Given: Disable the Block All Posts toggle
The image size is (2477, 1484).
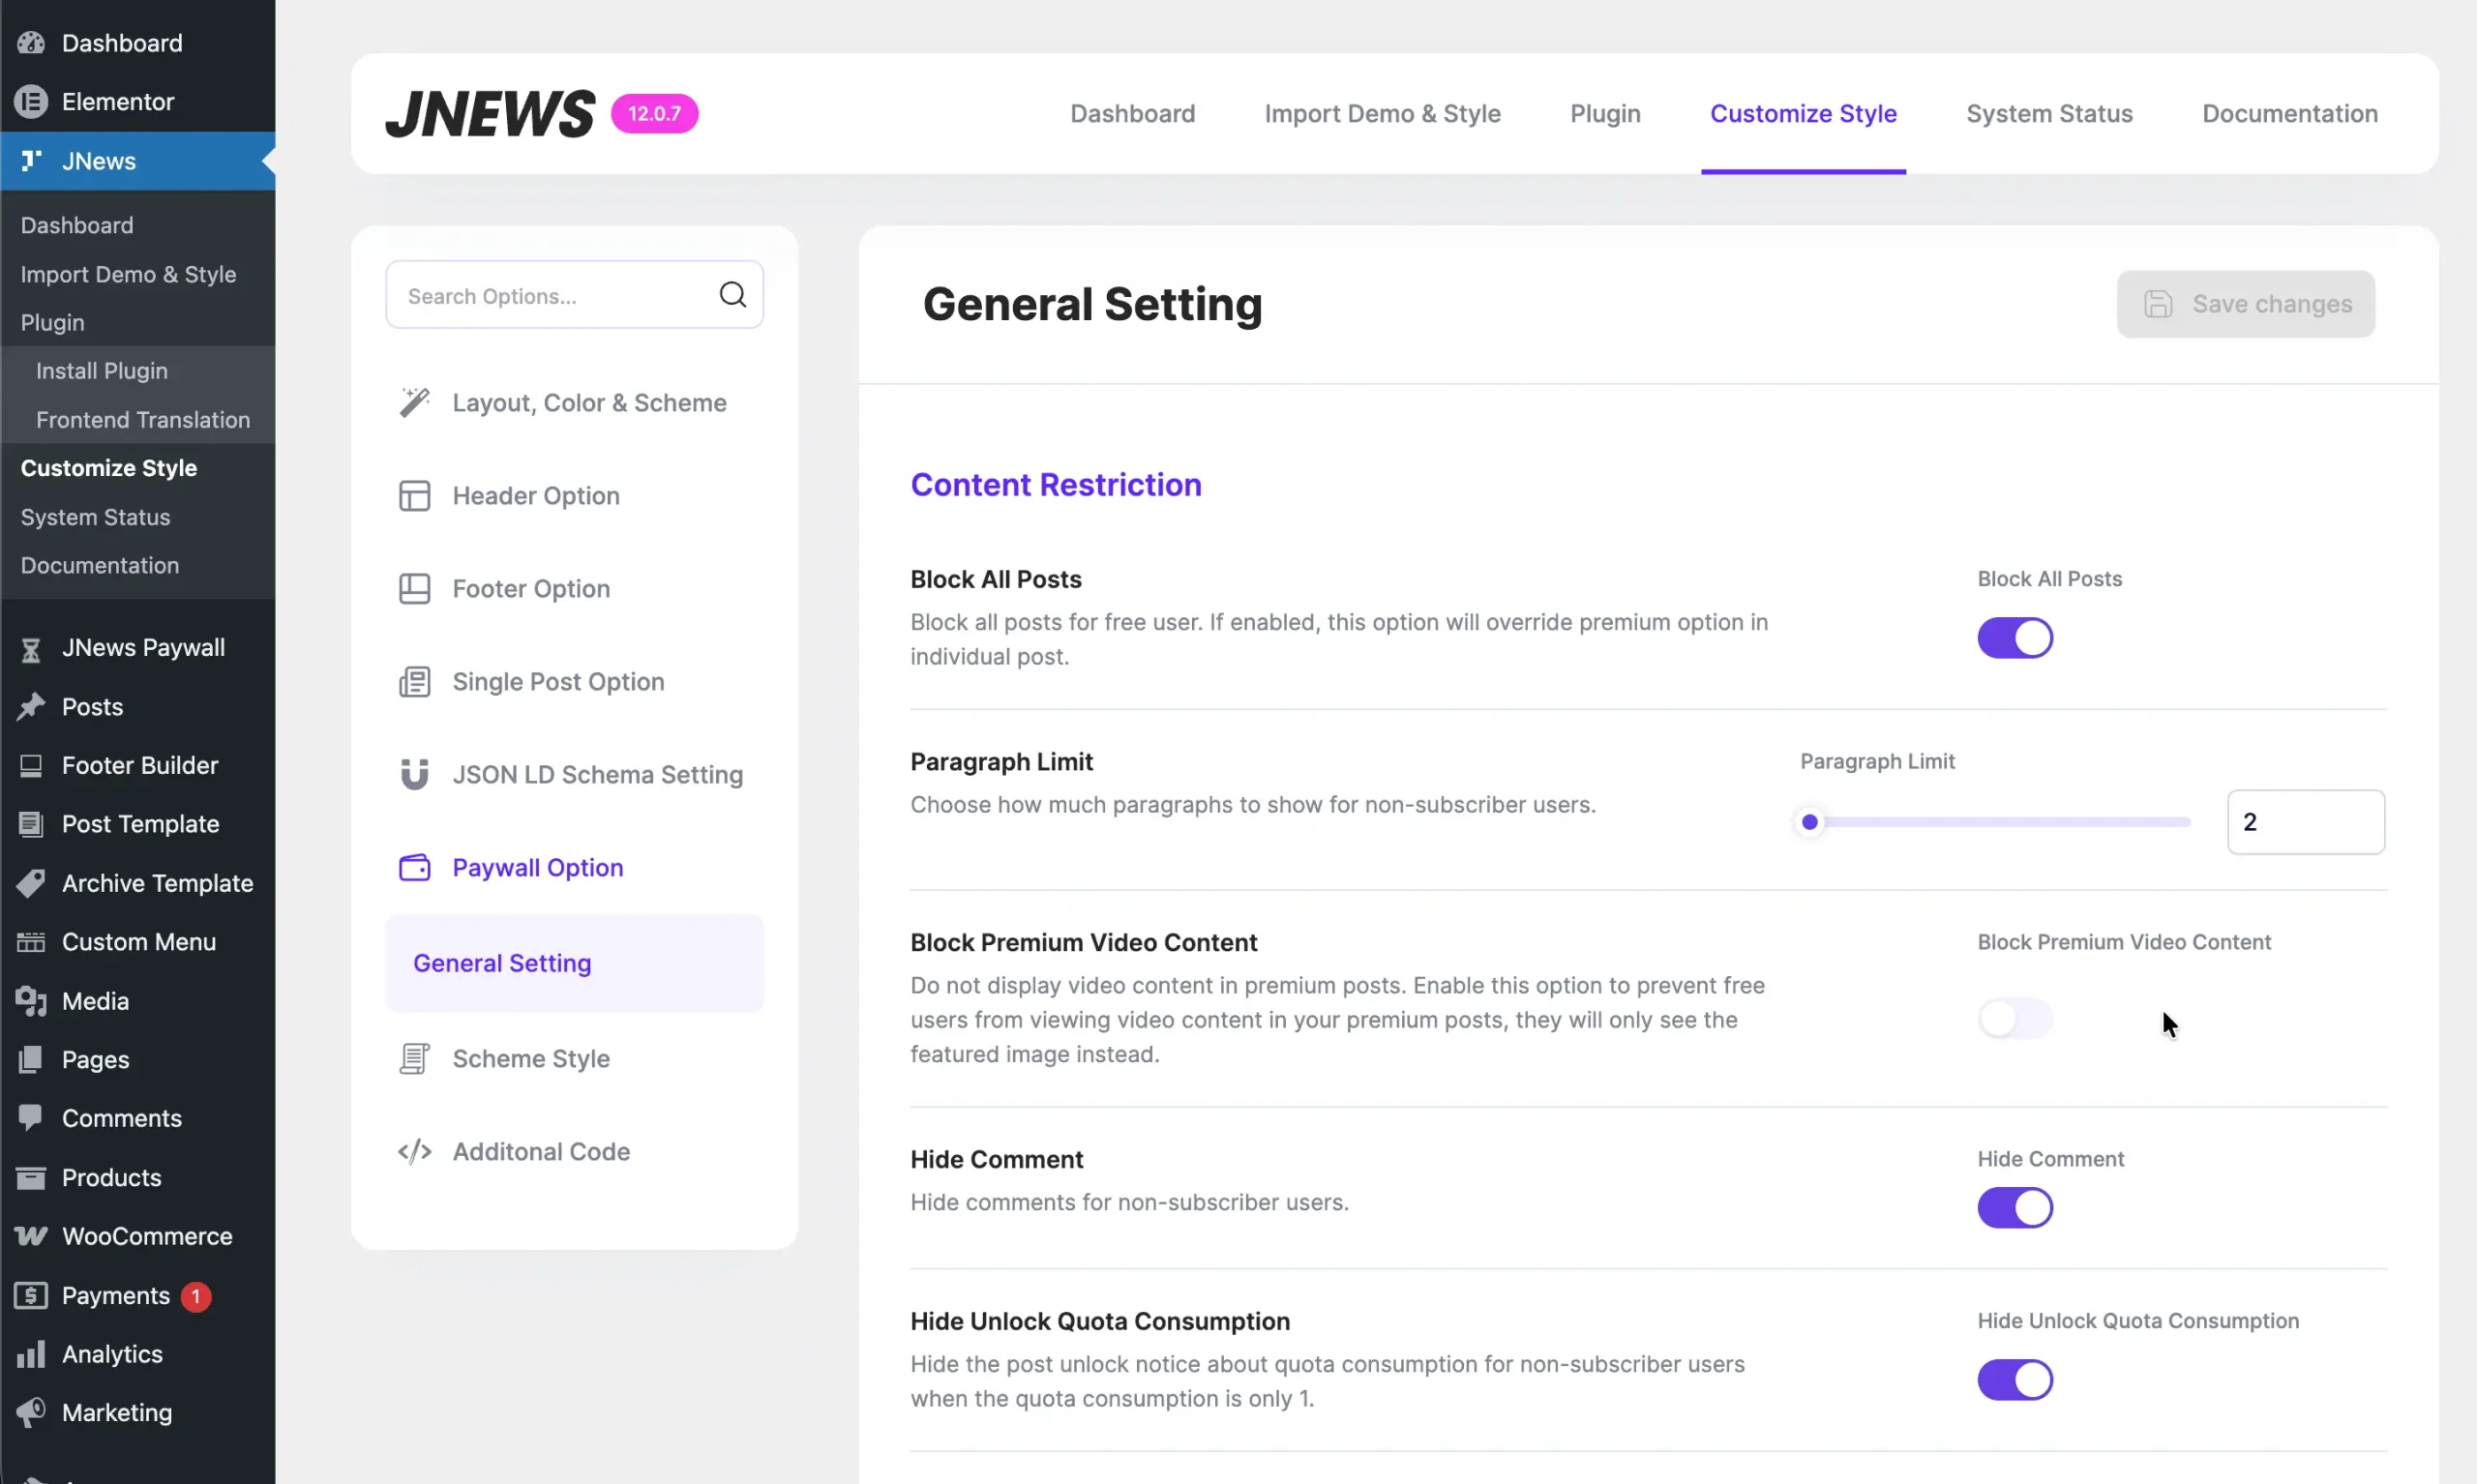Looking at the screenshot, I should point(2014,637).
